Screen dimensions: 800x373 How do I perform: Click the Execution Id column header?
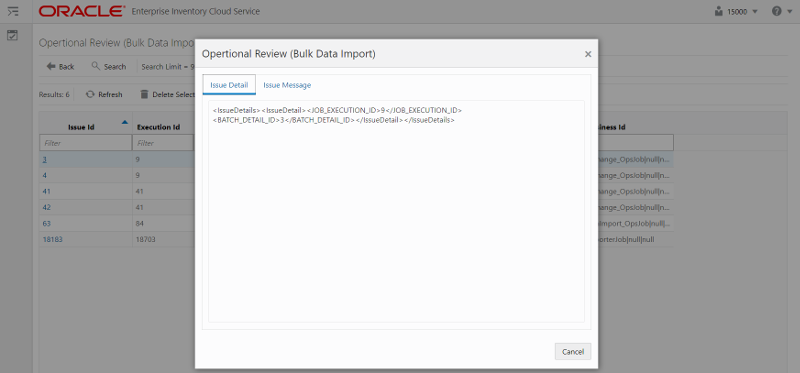click(x=159, y=127)
